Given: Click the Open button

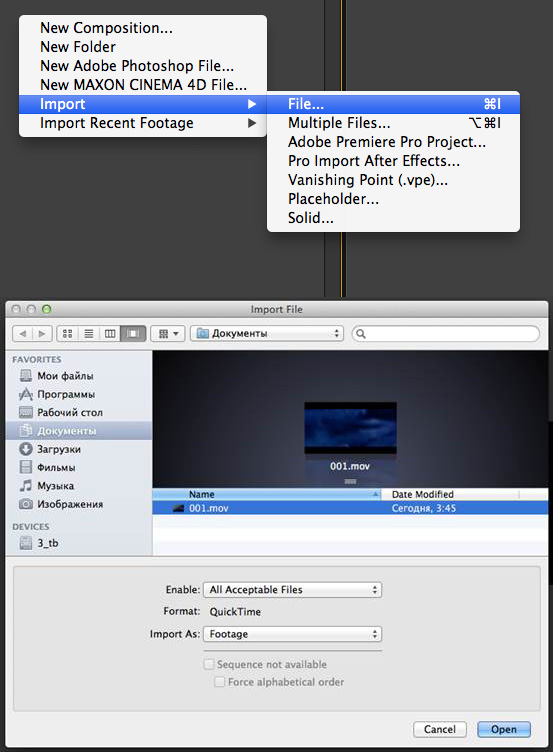Looking at the screenshot, I should pos(504,729).
